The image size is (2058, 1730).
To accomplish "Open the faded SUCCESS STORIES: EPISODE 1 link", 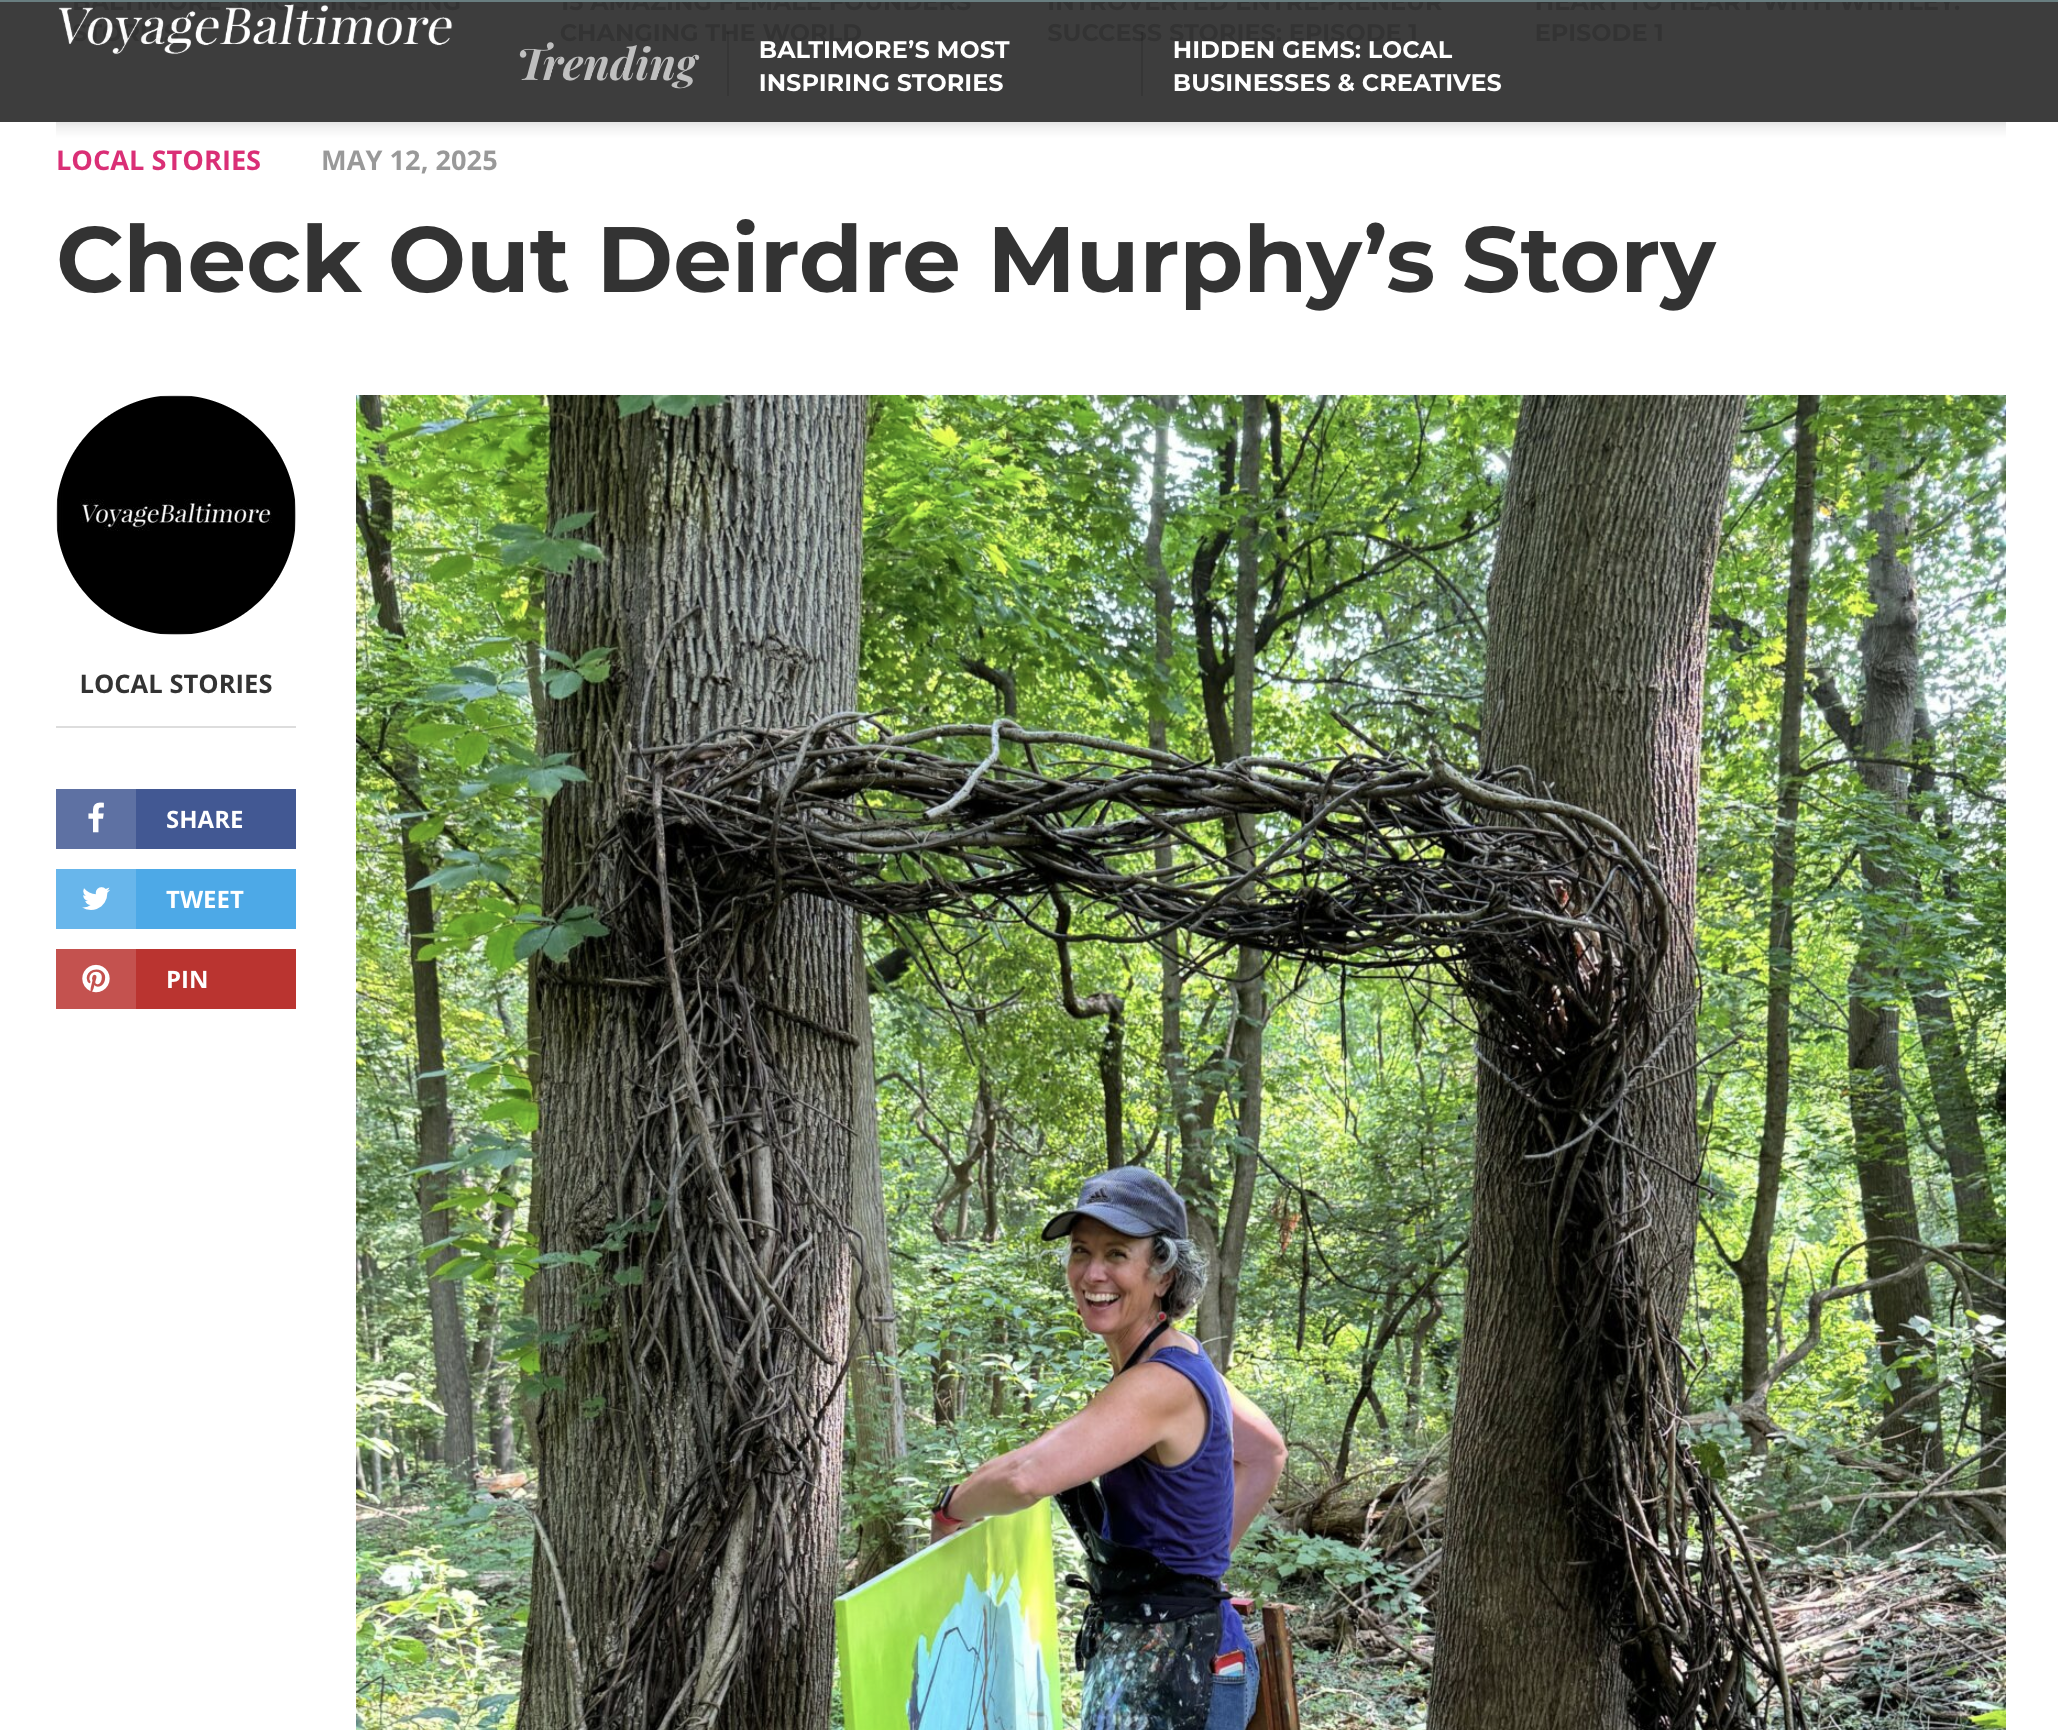I will (1232, 32).
